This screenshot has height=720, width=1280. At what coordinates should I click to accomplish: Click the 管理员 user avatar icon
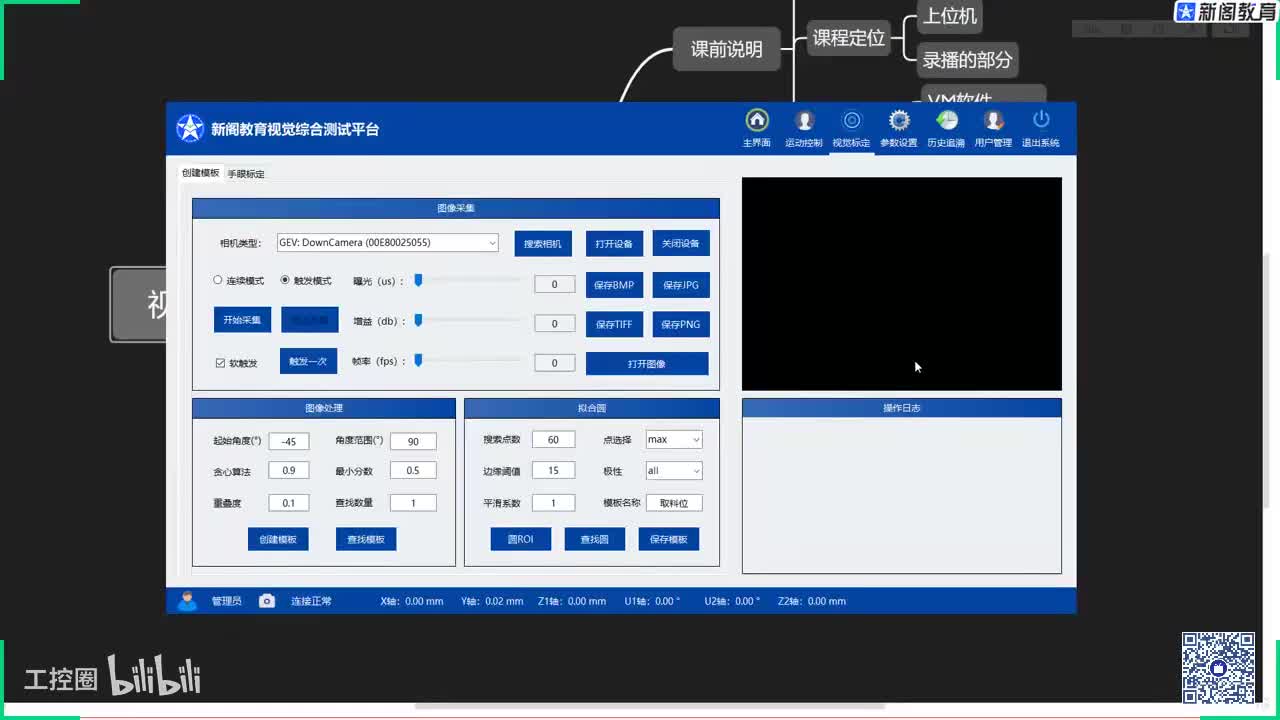tap(187, 600)
